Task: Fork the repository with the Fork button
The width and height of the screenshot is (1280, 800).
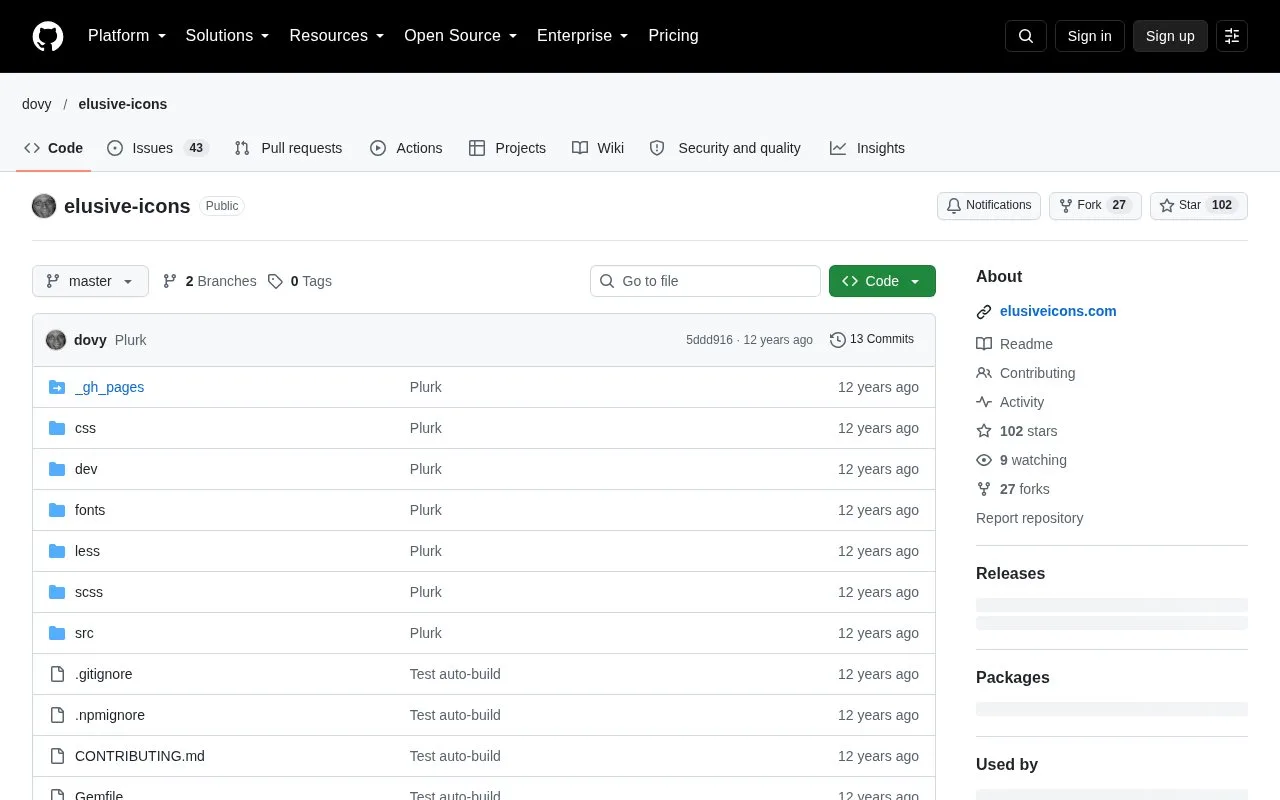Action: [1095, 206]
